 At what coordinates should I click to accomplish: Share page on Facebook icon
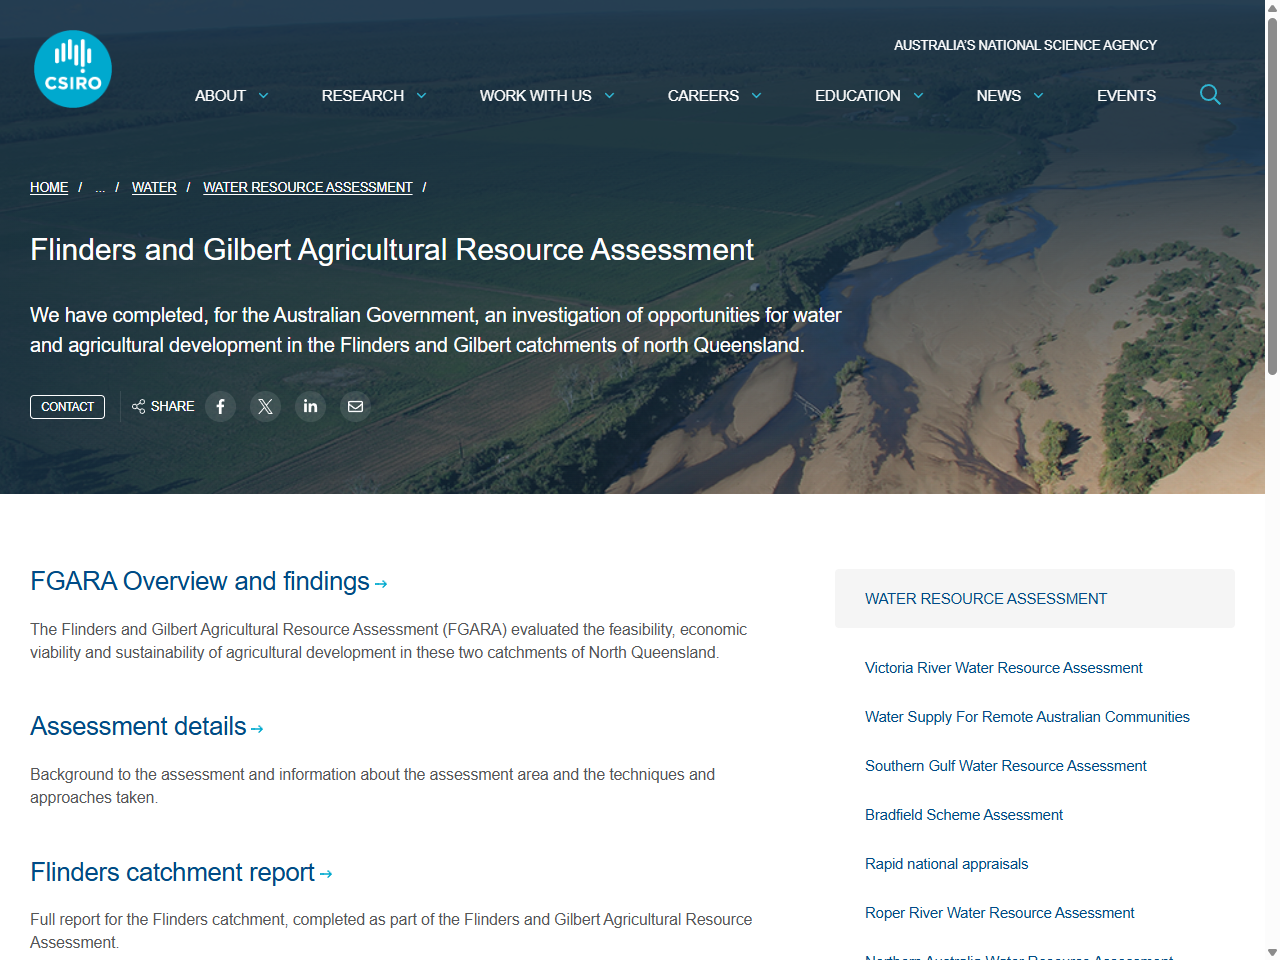click(221, 406)
